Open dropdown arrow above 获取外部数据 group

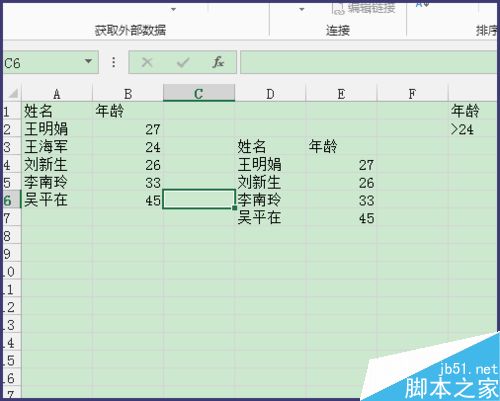(x=173, y=9)
